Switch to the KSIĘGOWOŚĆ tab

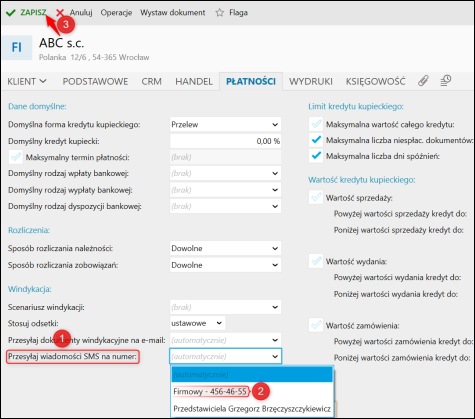pos(376,81)
